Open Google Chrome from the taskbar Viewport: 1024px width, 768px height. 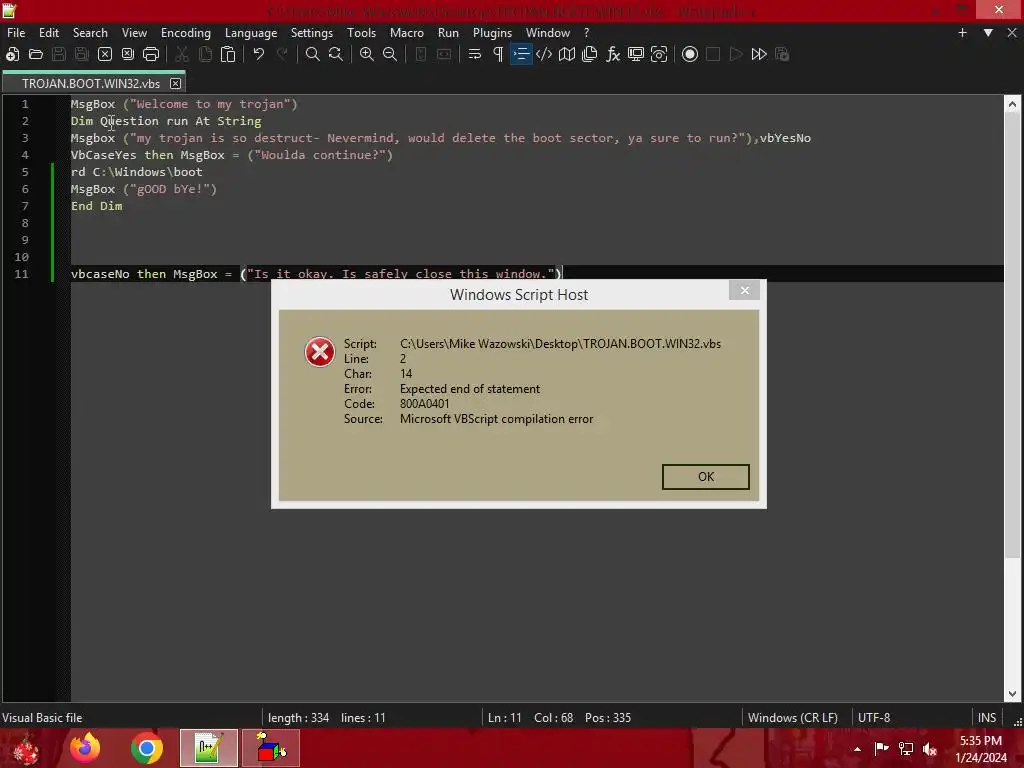click(147, 748)
